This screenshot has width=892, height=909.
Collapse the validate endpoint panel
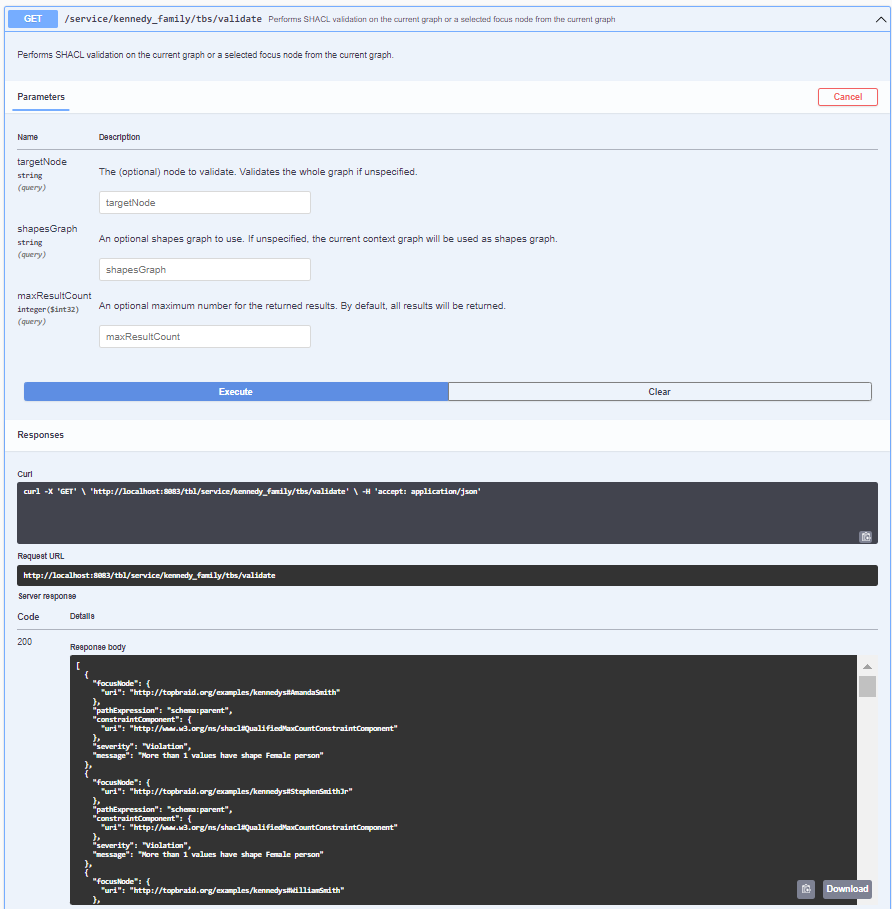tap(878, 18)
